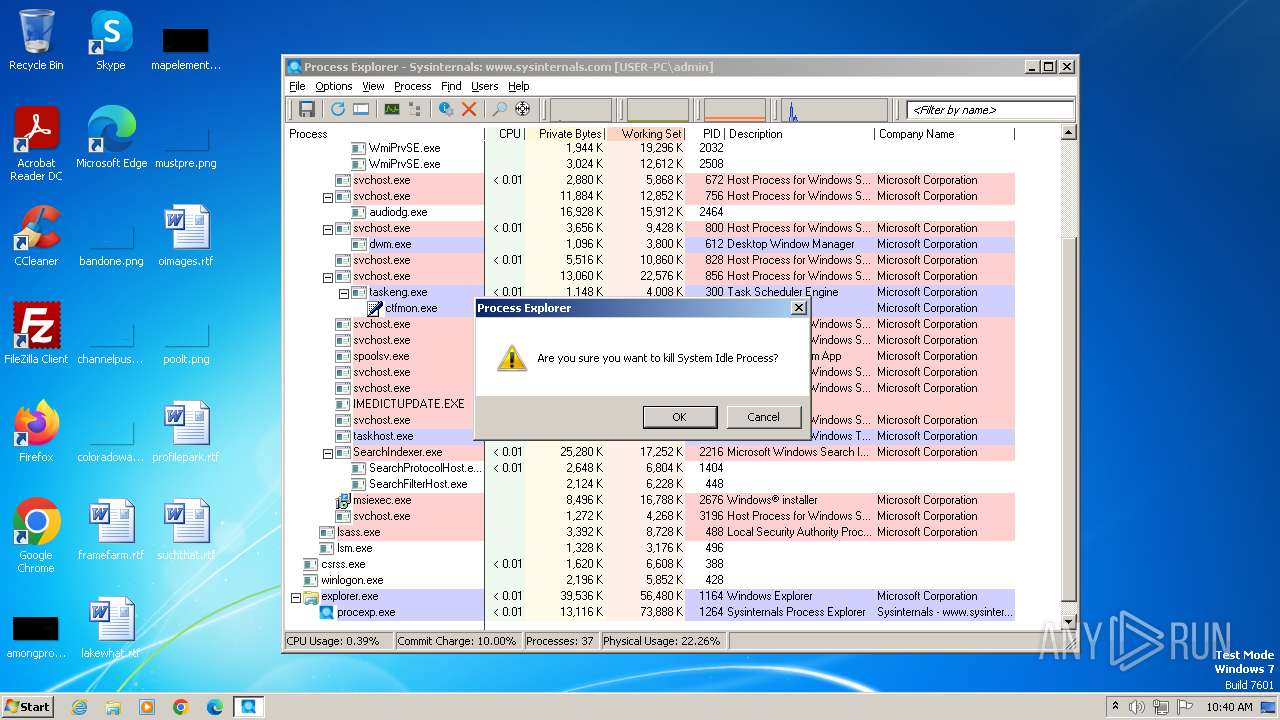
Task: Open Microsoft Edge desktop icon
Action: pyautogui.click(x=111, y=139)
